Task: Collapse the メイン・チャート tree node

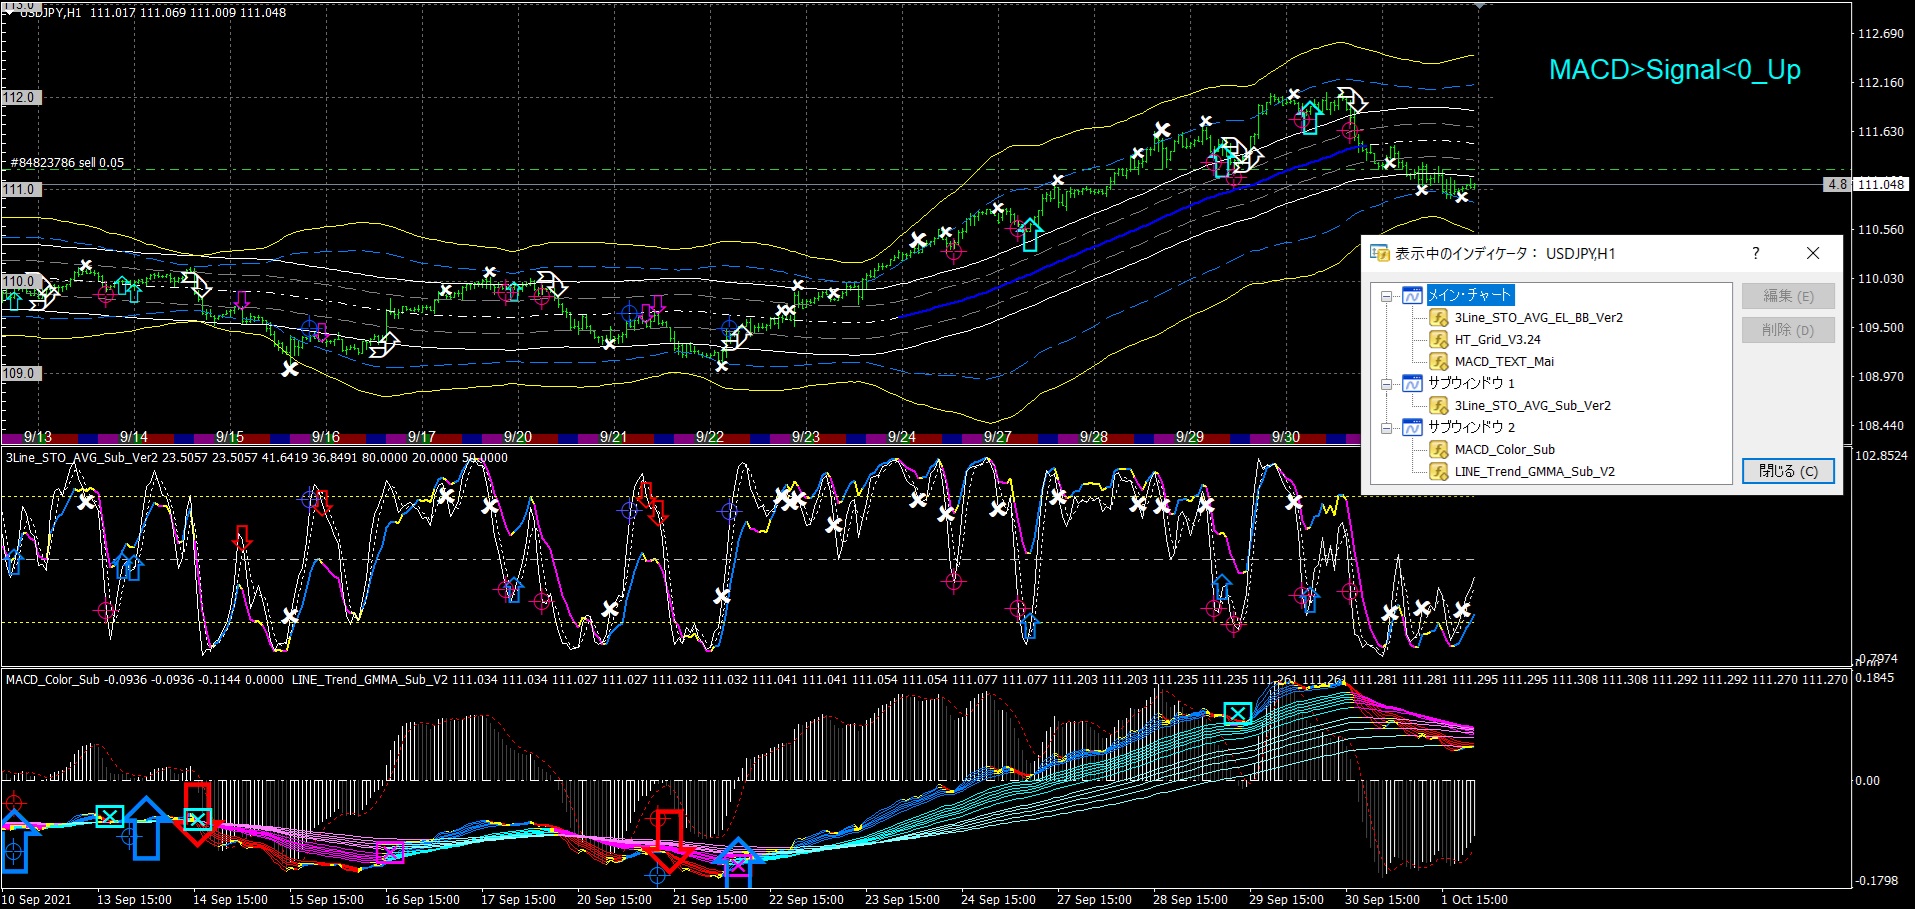Action: click(1387, 296)
